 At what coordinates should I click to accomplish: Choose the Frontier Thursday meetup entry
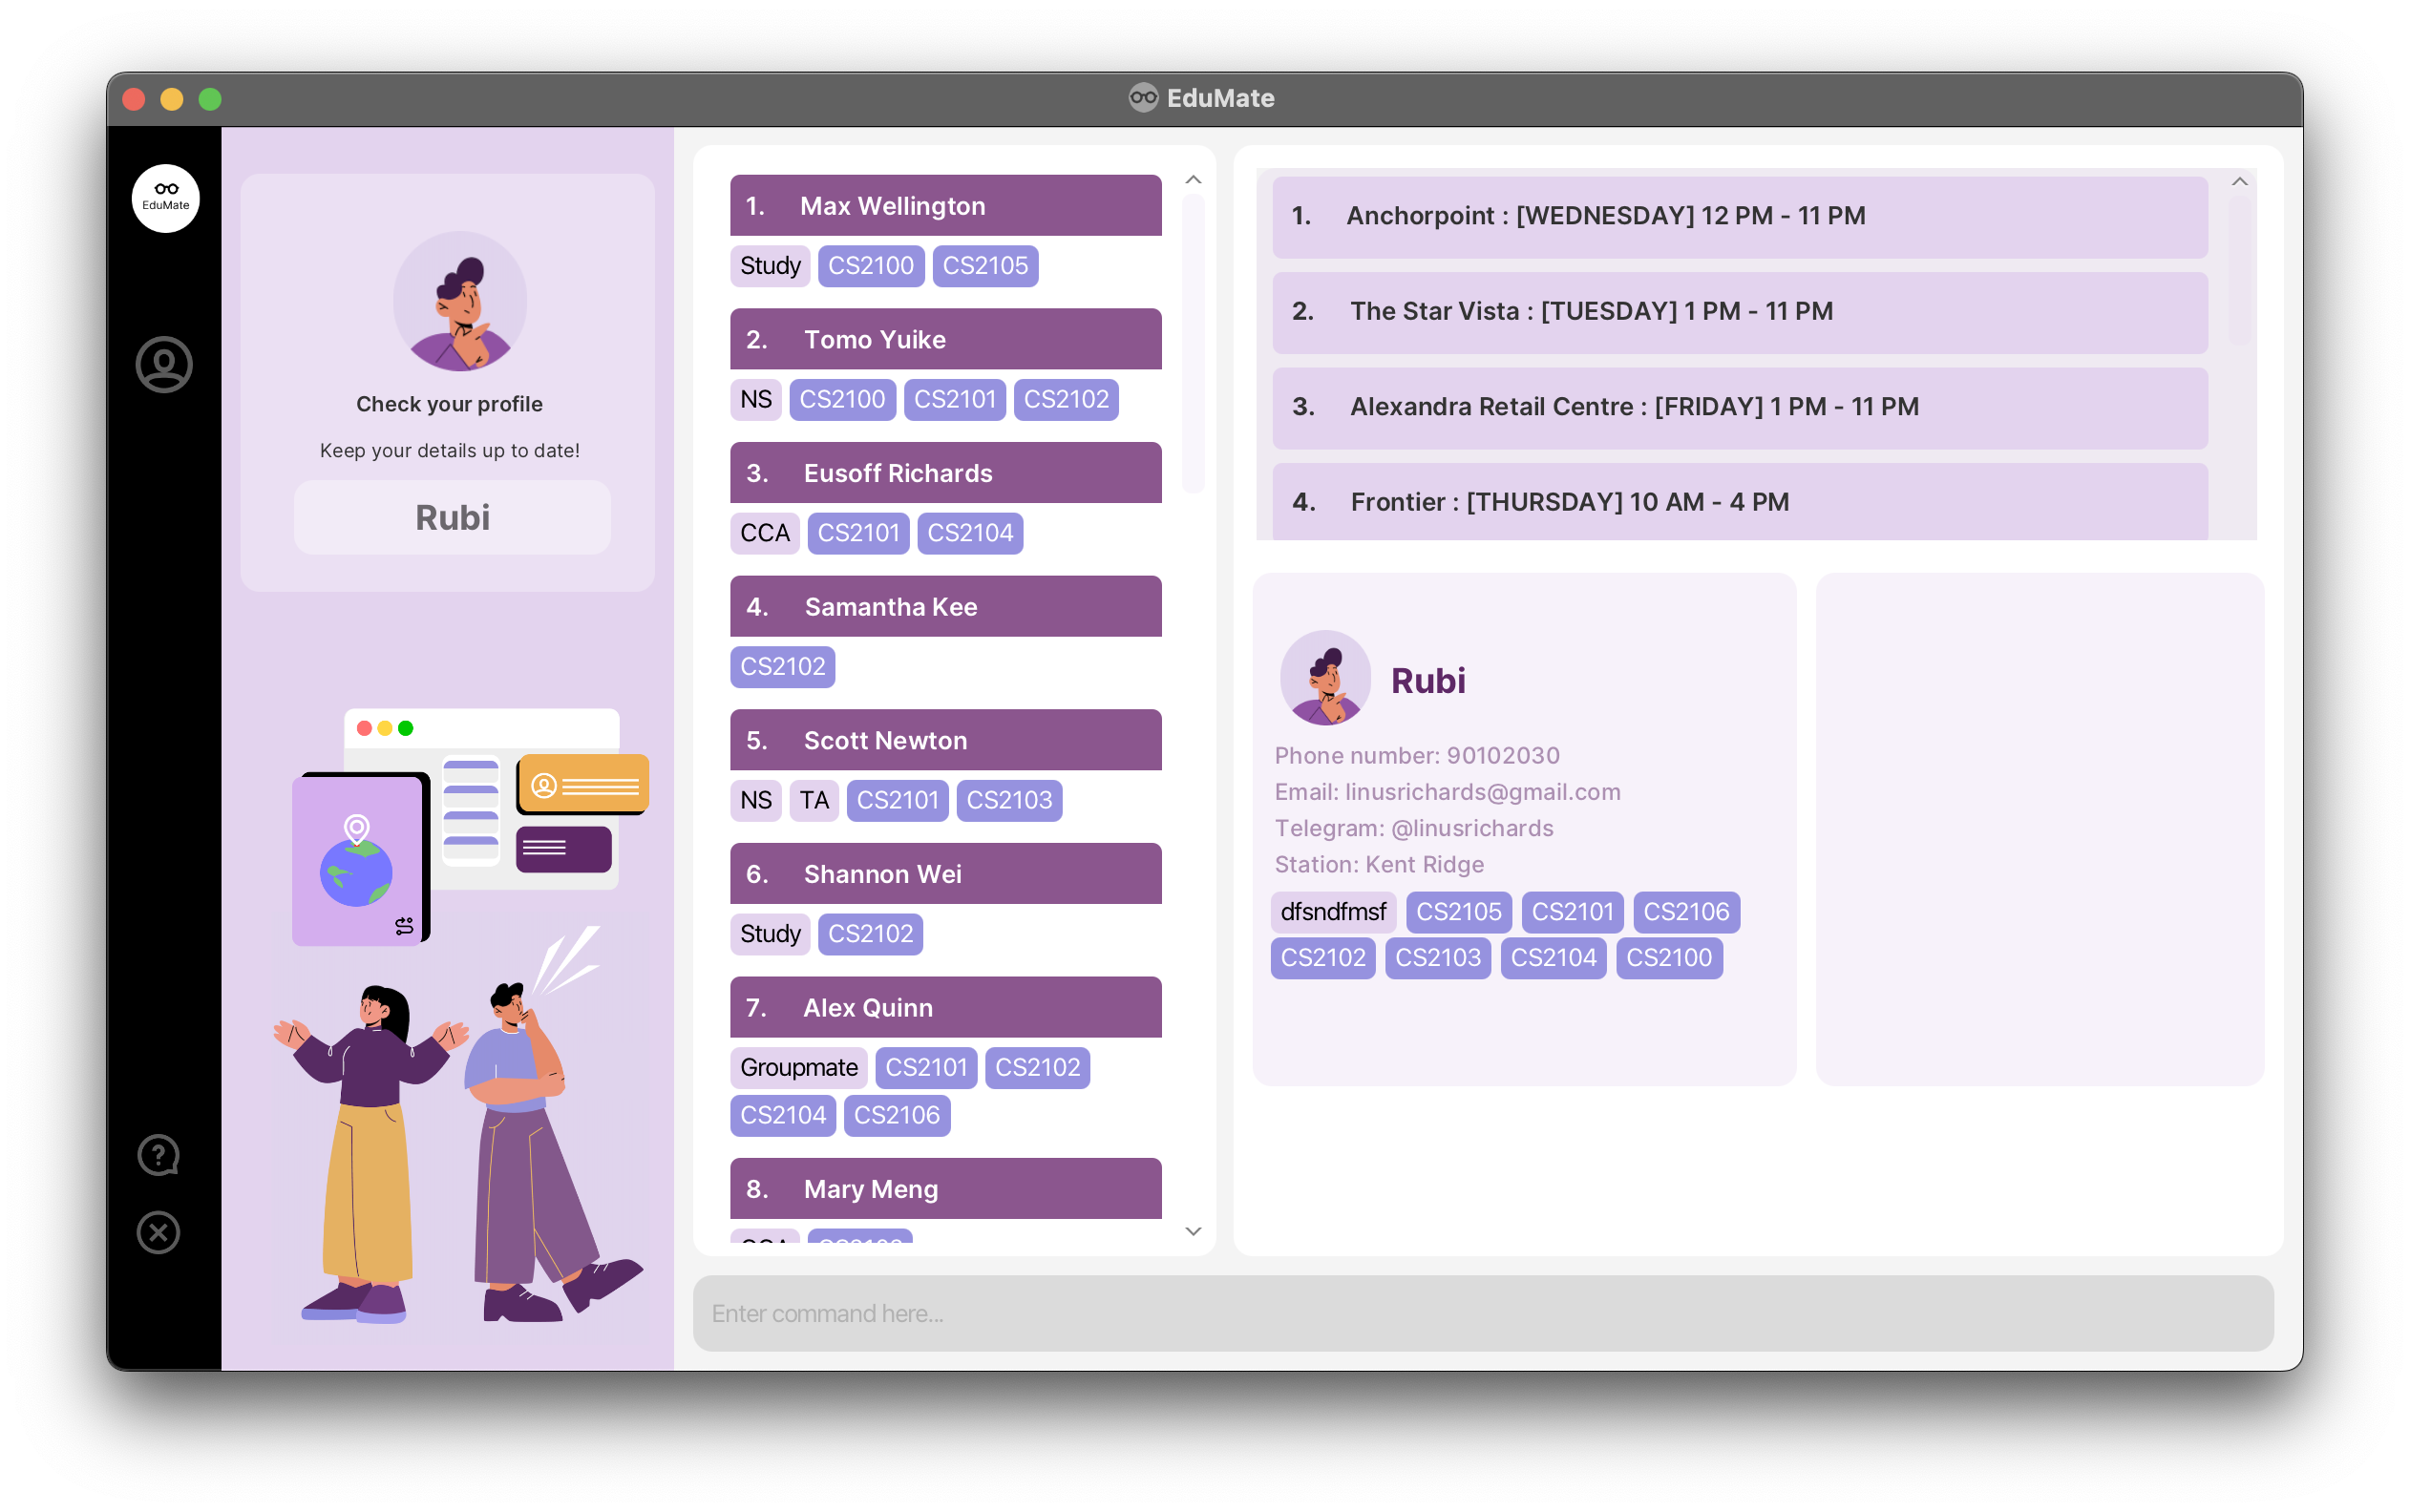tap(1739, 502)
